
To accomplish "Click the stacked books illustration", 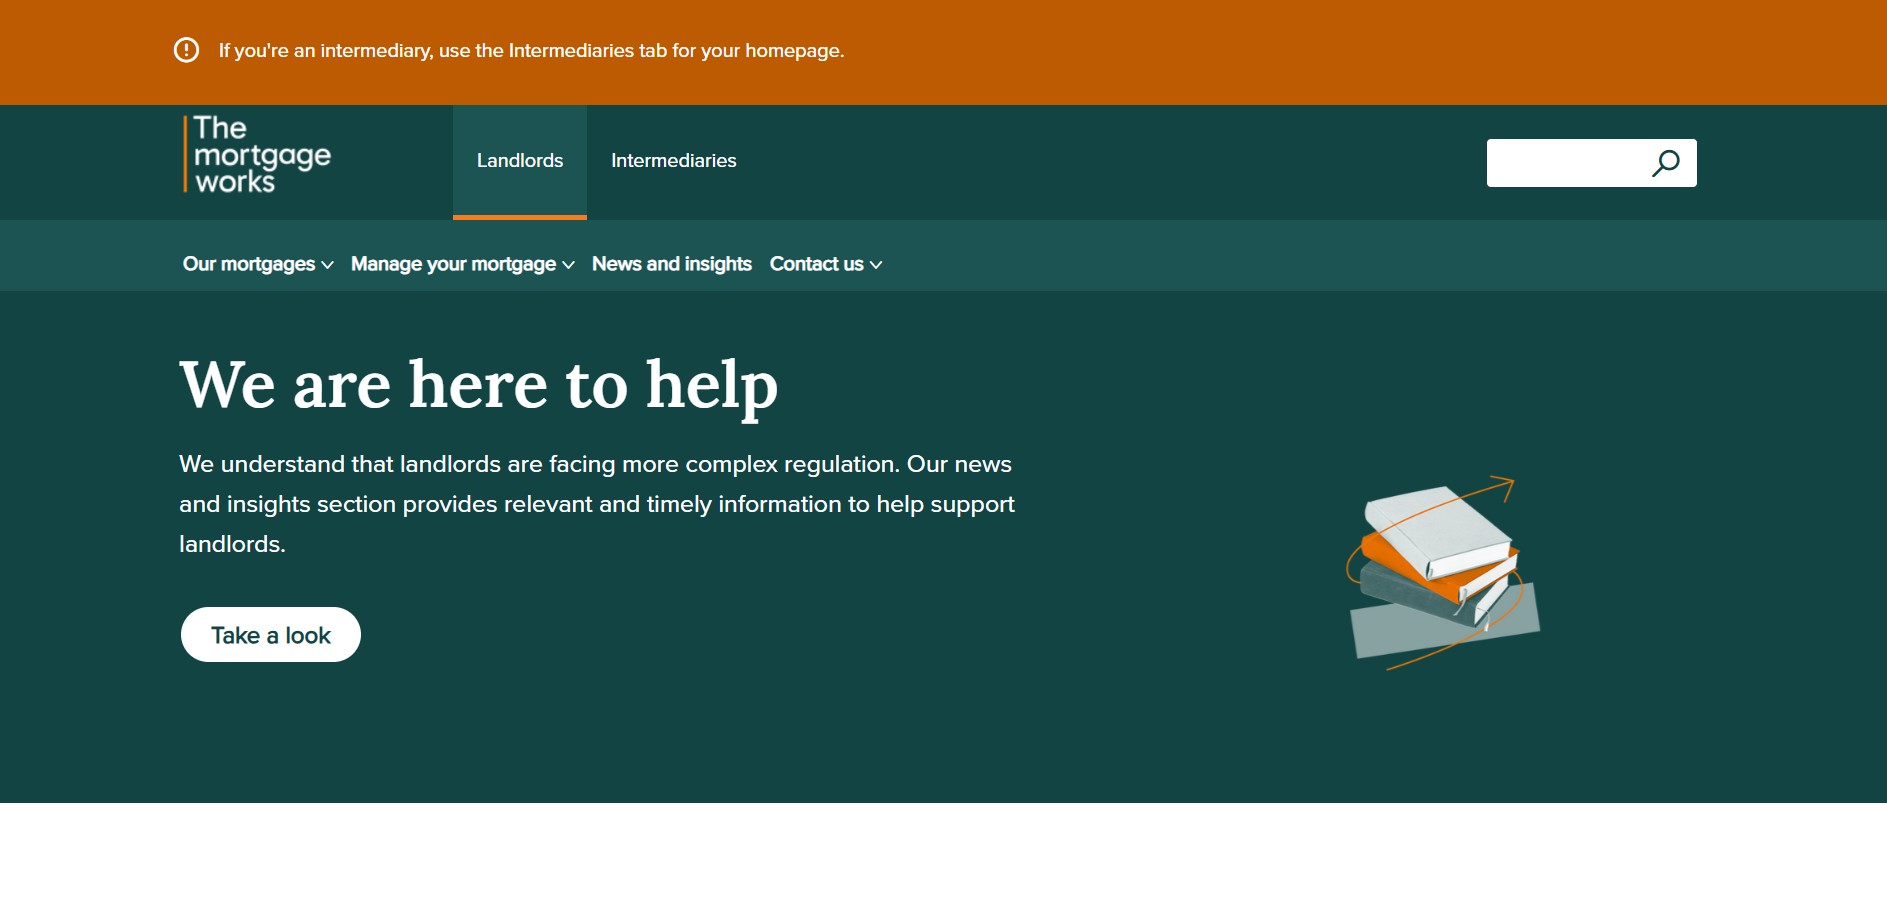I will [x=1443, y=572].
